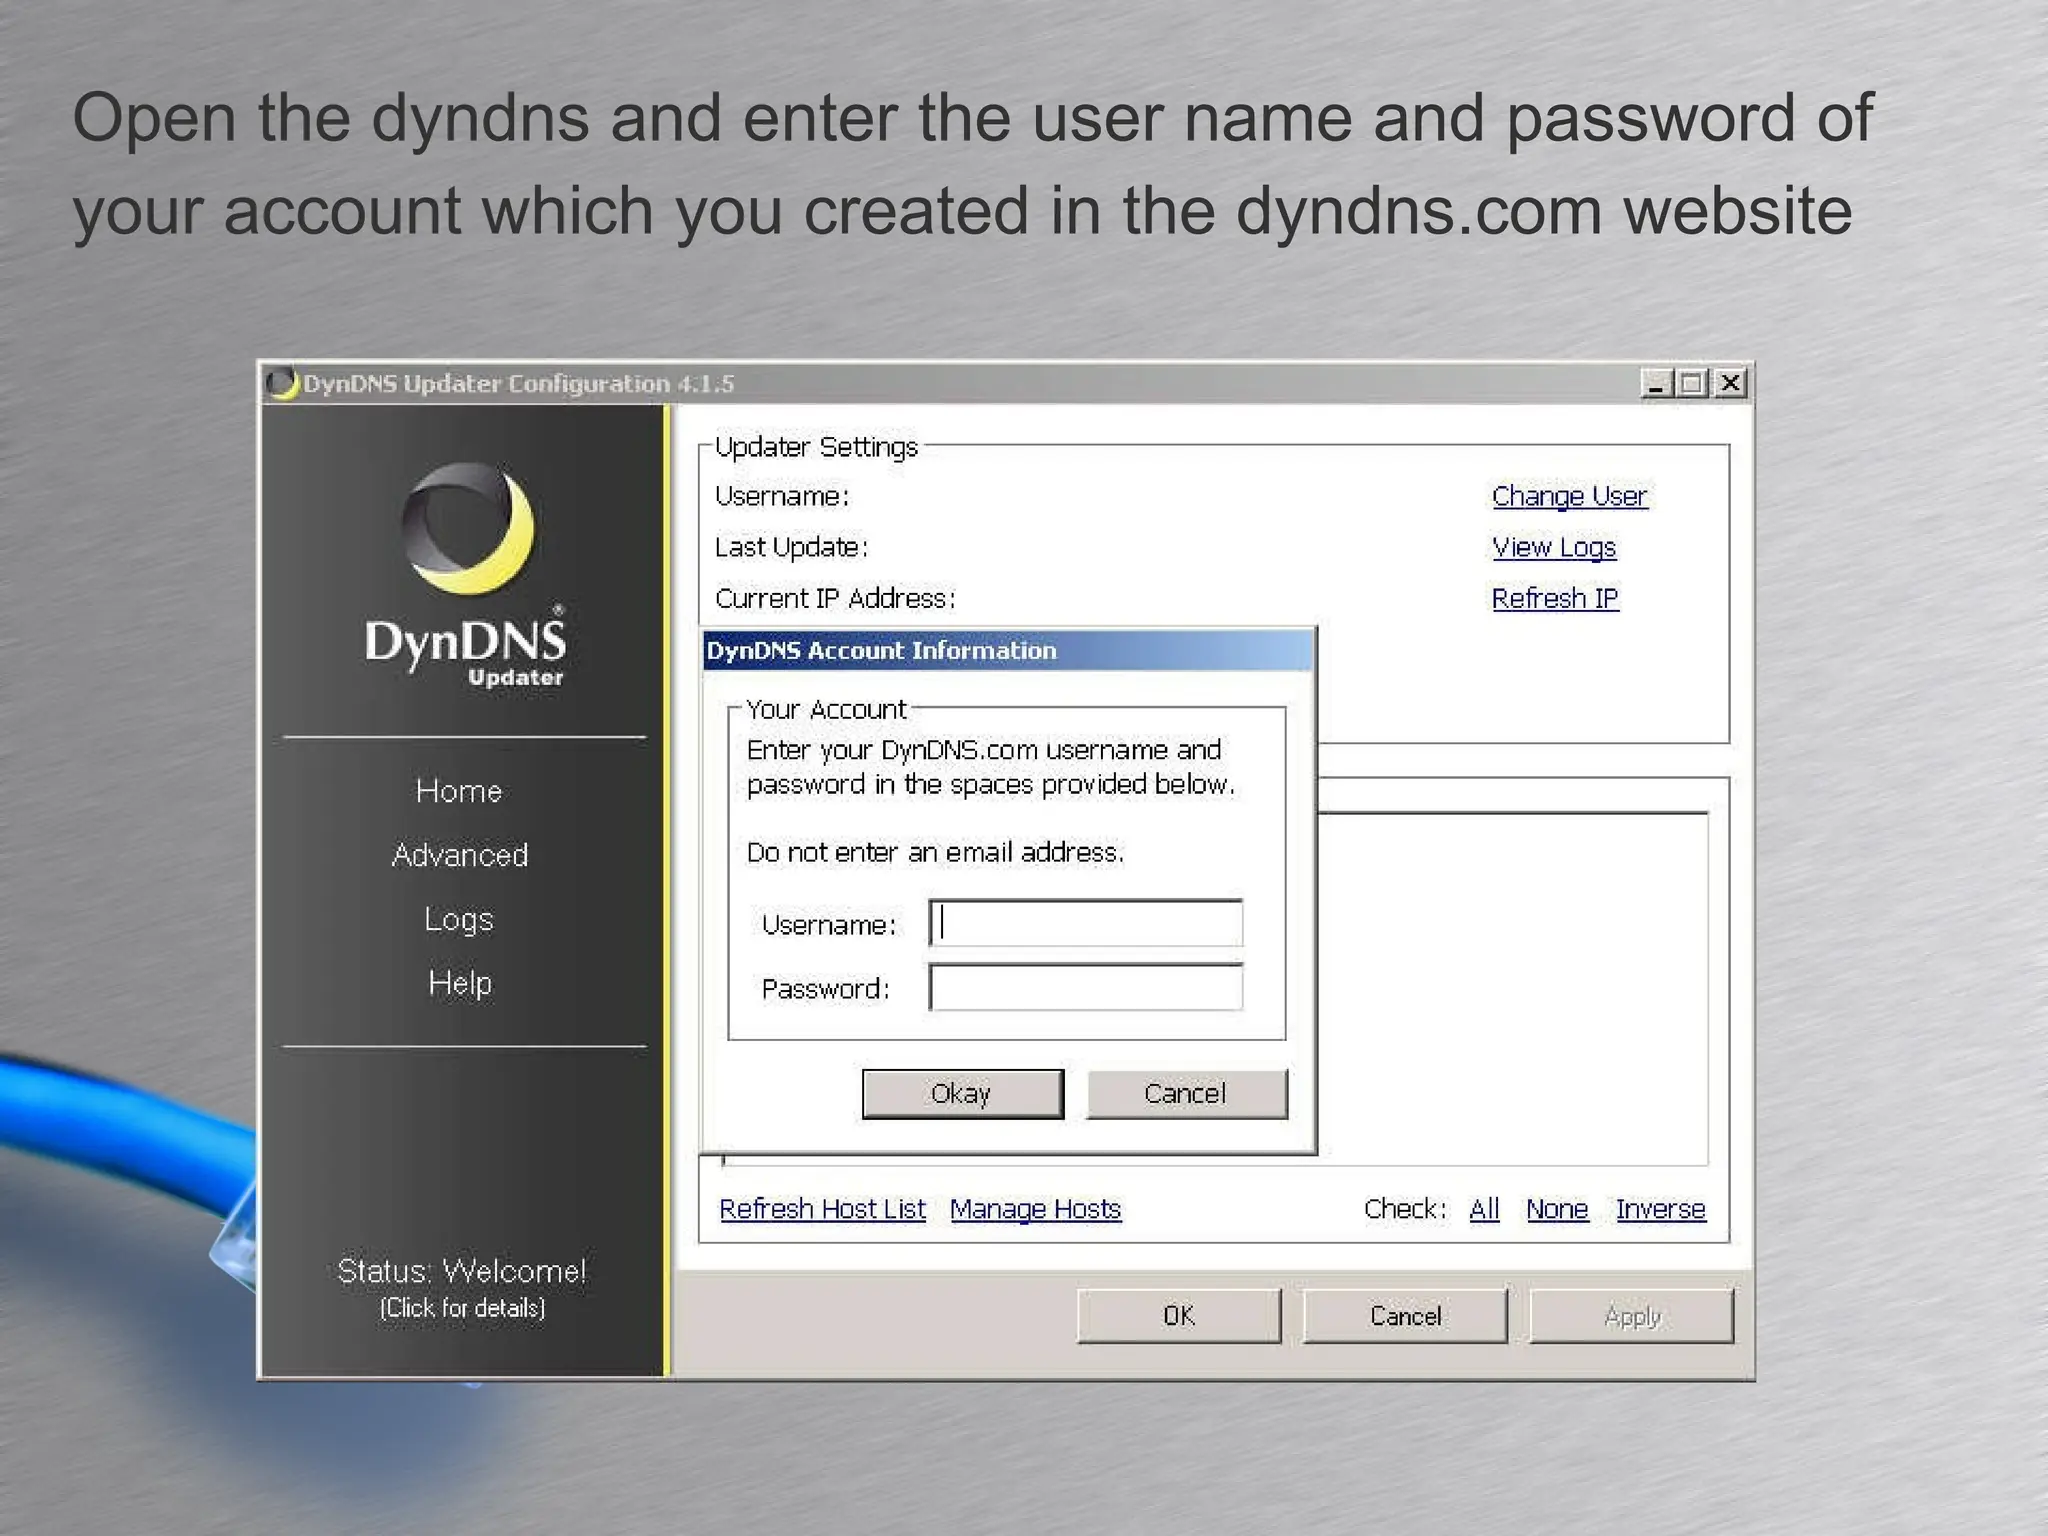
Task: Click the DynDNS Updater crescent logo
Action: [467, 527]
